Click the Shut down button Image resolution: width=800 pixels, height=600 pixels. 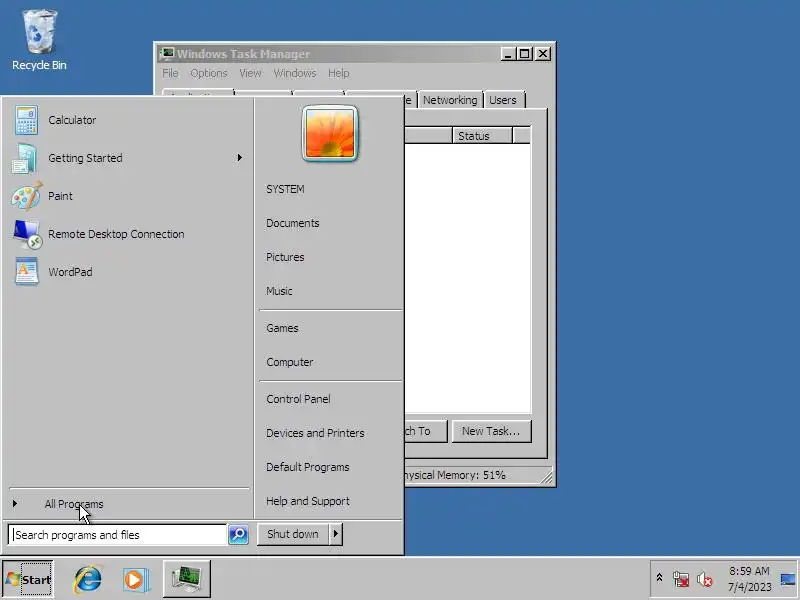click(x=293, y=534)
